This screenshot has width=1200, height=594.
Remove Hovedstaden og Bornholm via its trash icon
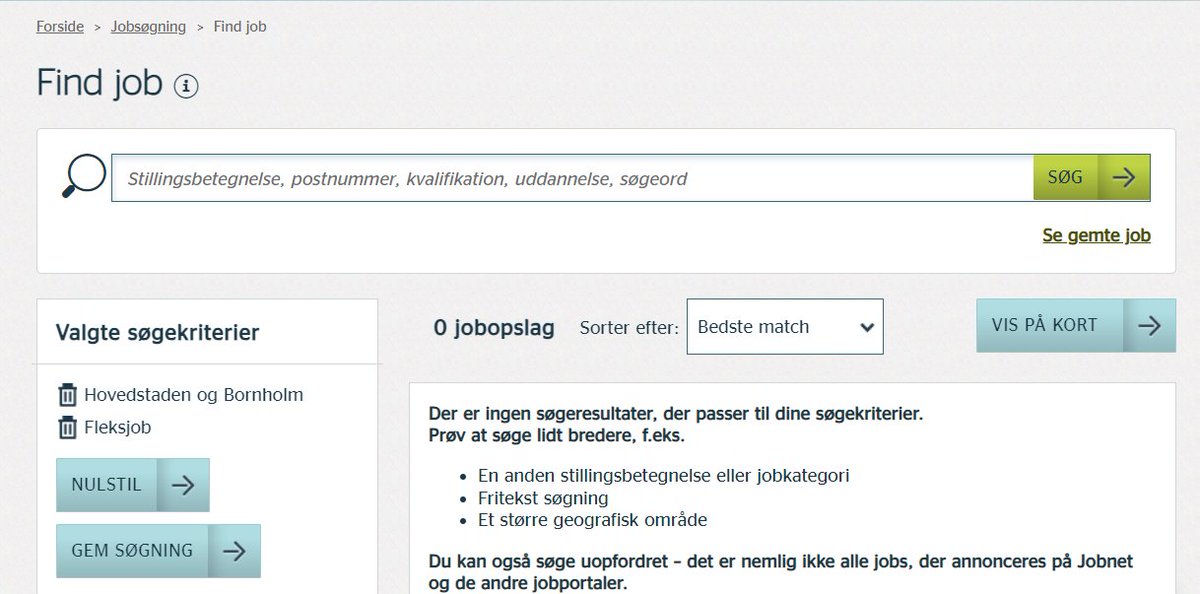coord(67,394)
